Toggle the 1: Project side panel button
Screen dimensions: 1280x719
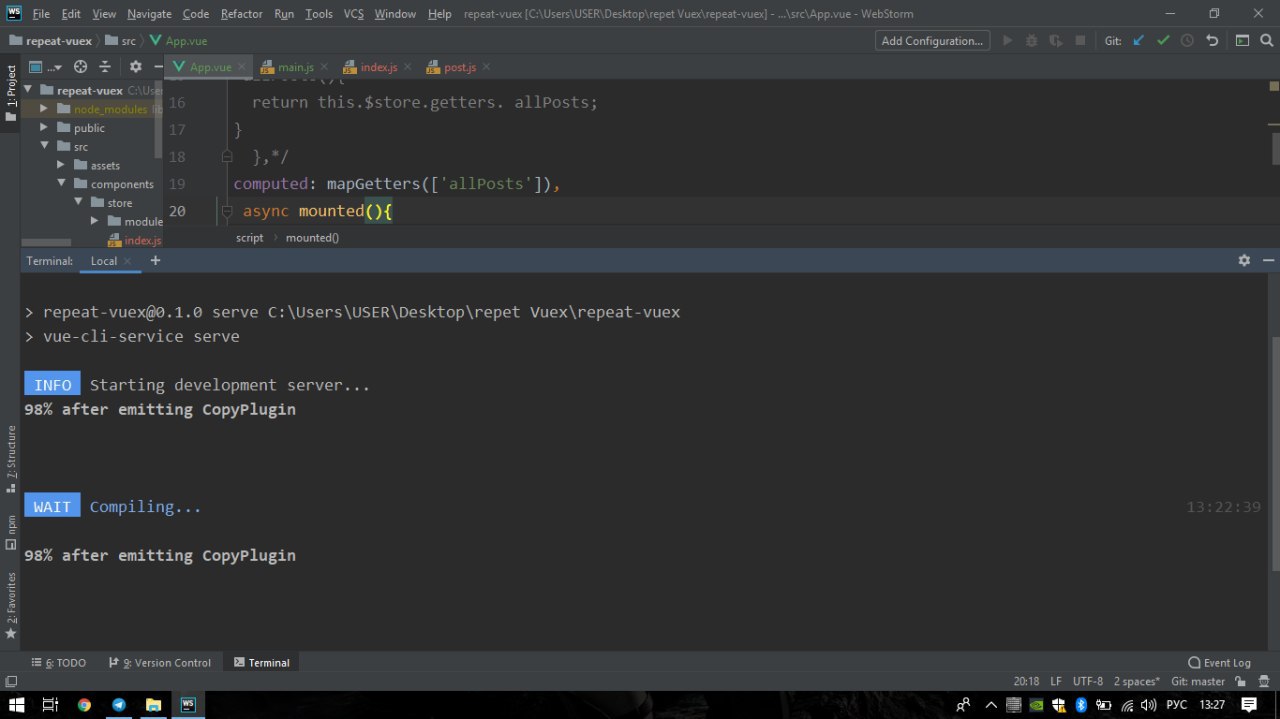point(11,93)
